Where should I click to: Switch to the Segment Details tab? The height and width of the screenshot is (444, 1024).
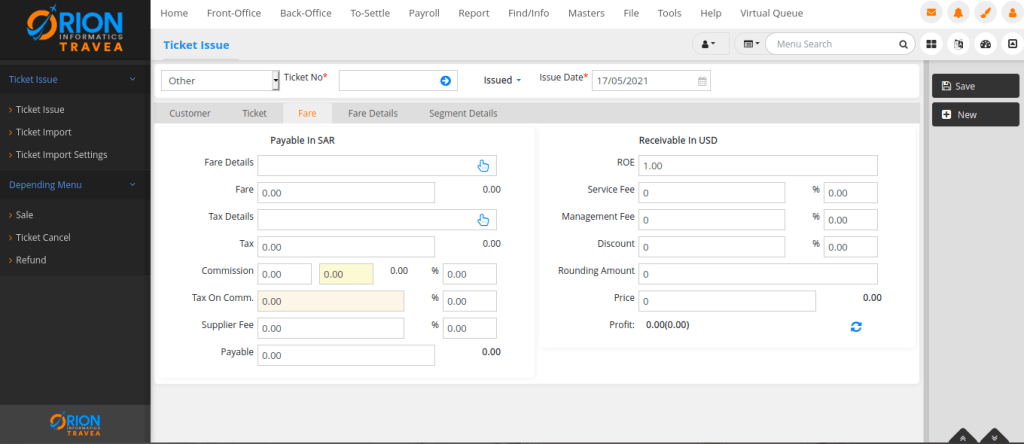coord(463,113)
